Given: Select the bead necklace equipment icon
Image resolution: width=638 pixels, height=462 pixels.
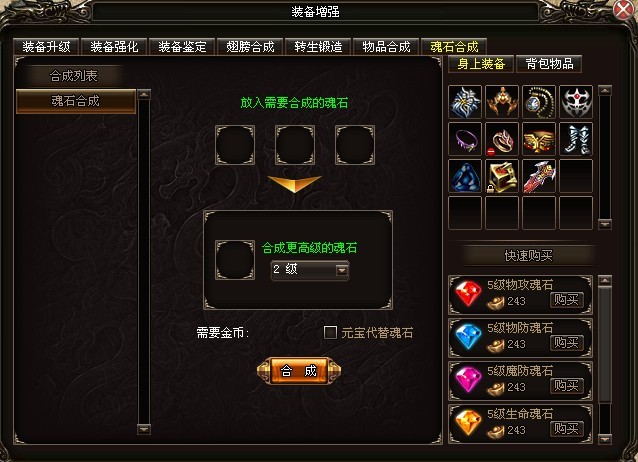Looking at the screenshot, I should pos(539,102).
